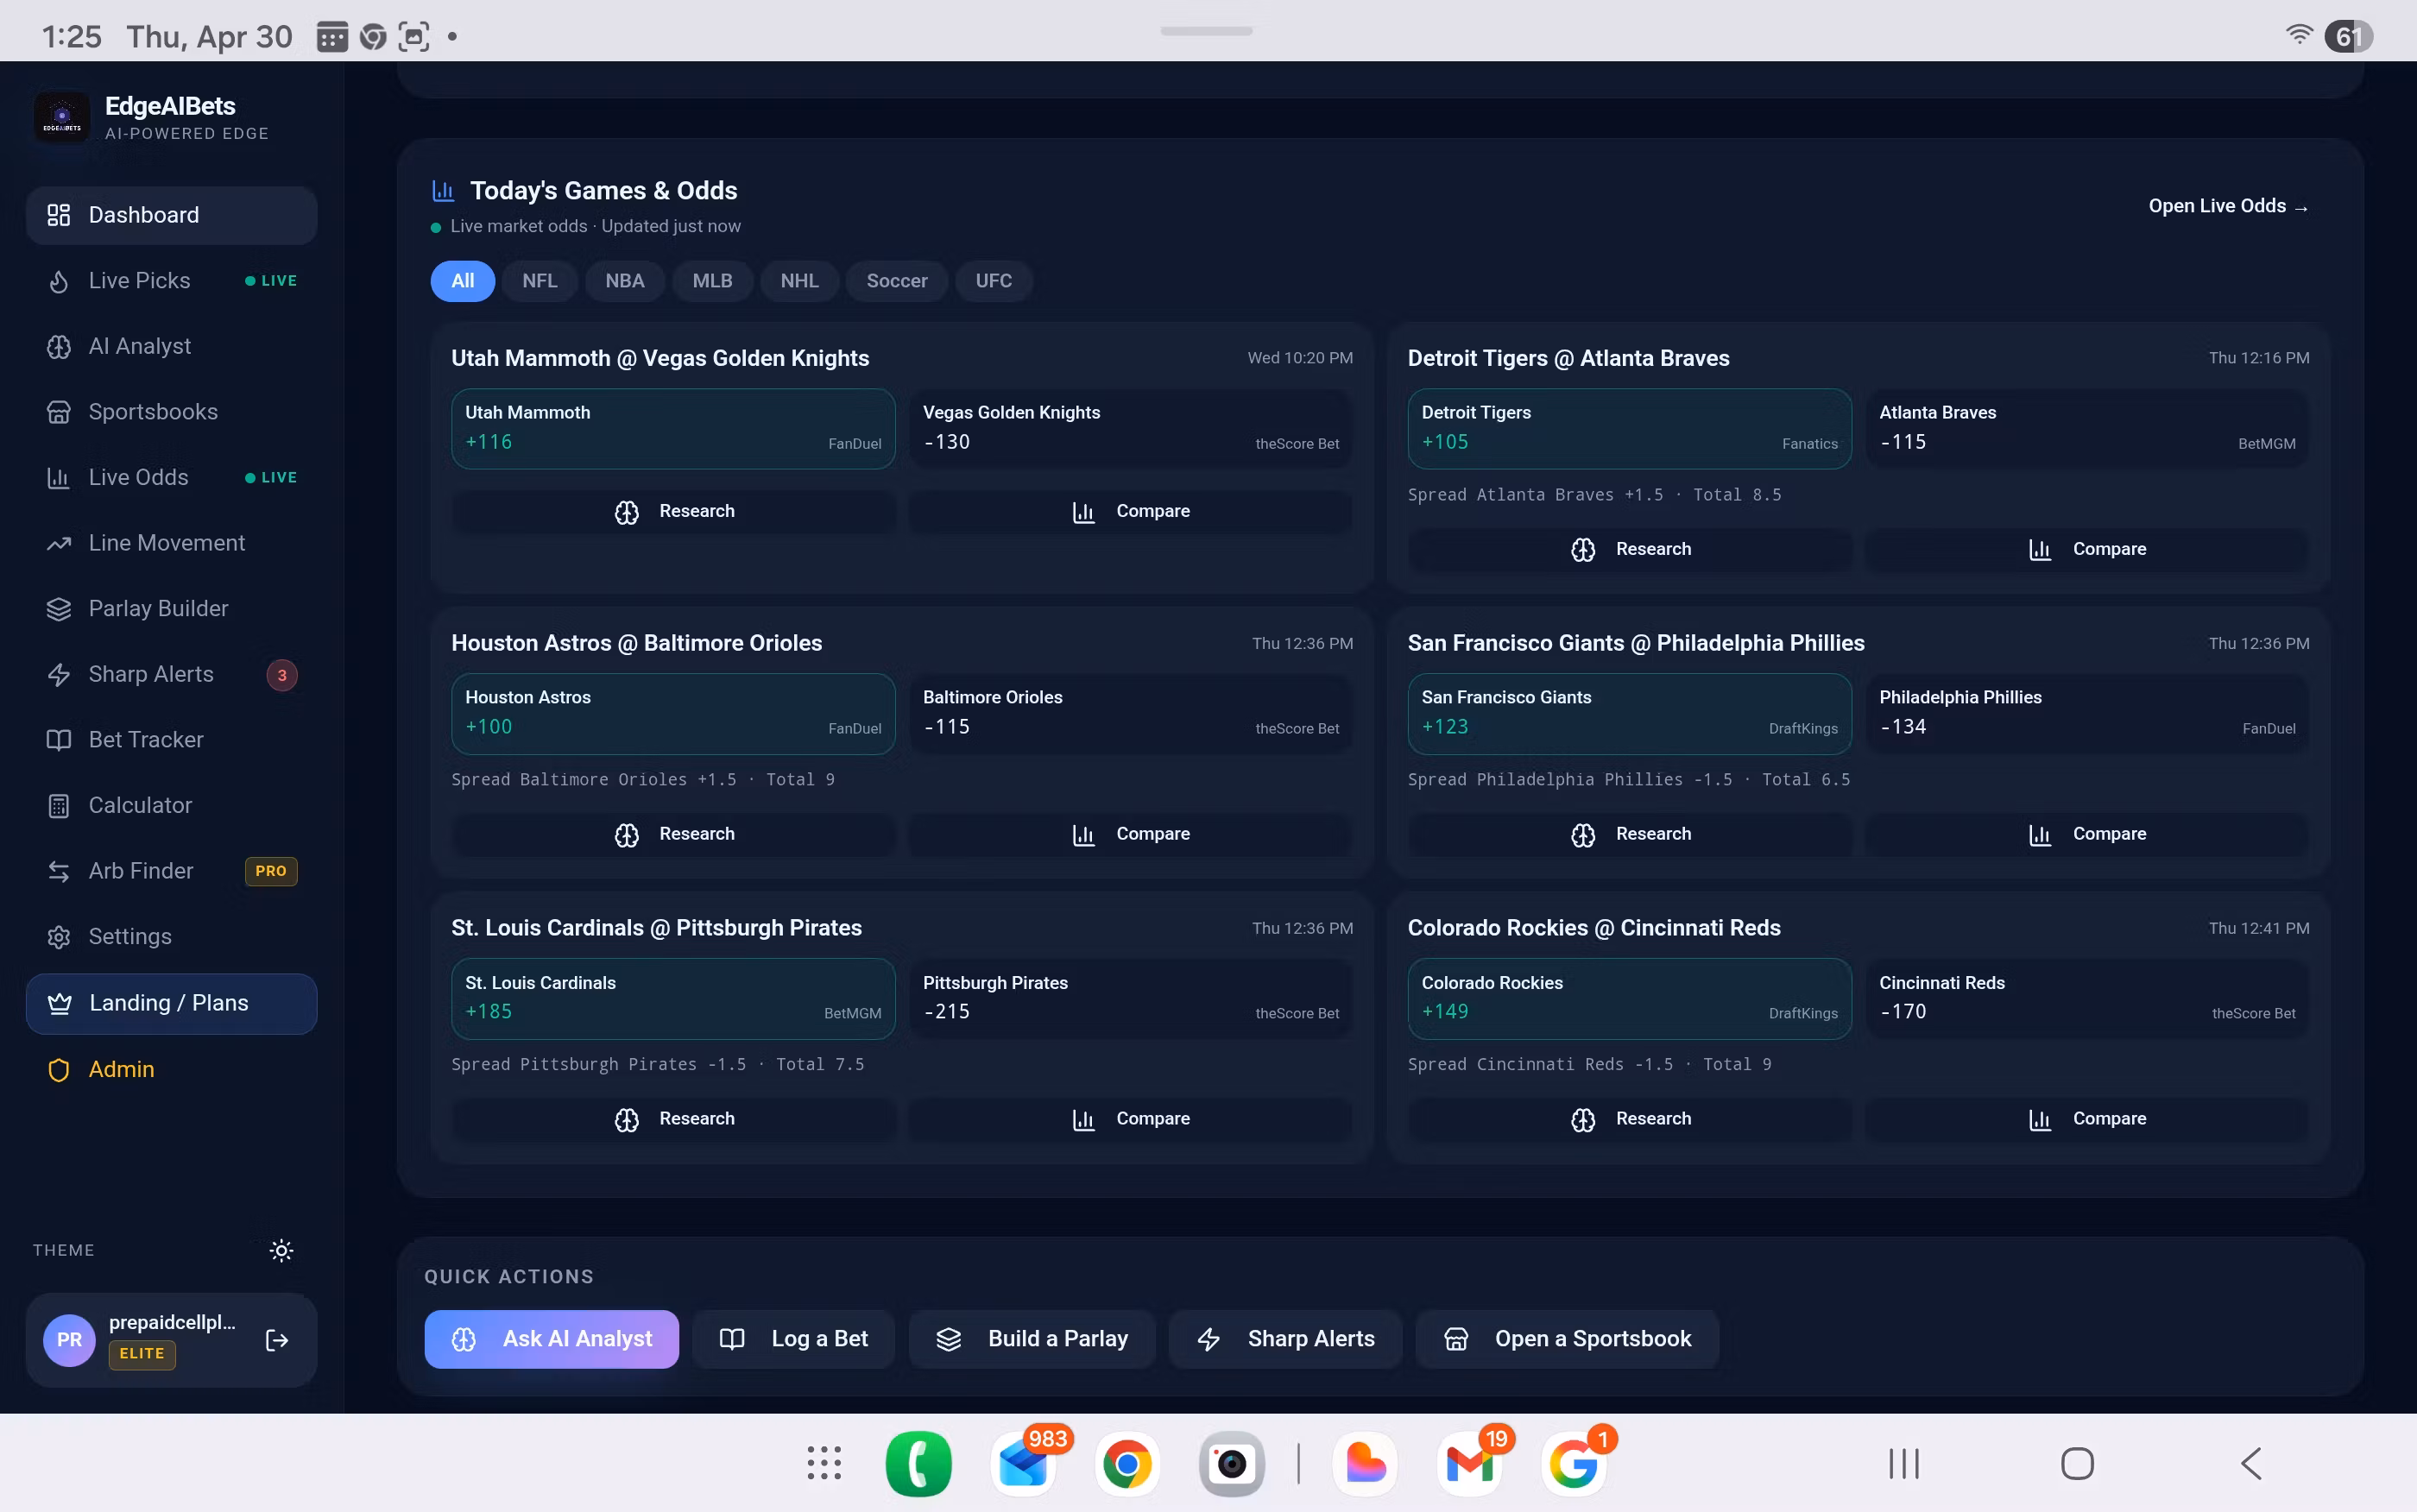Click Build a Parlay quick action
Viewport: 2417px width, 1512px height.
click(x=1032, y=1339)
